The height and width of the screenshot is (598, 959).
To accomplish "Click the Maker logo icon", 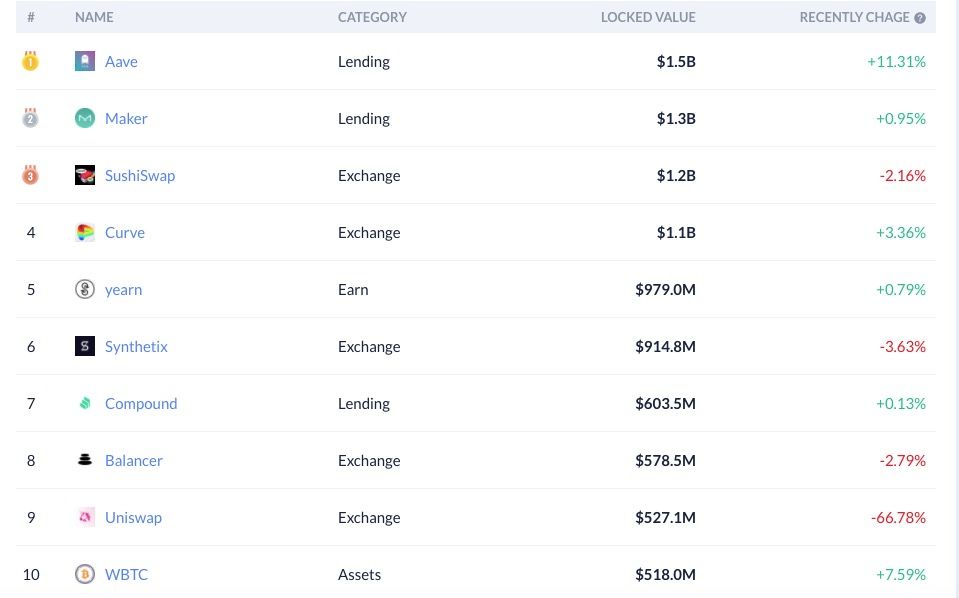I will pos(85,118).
